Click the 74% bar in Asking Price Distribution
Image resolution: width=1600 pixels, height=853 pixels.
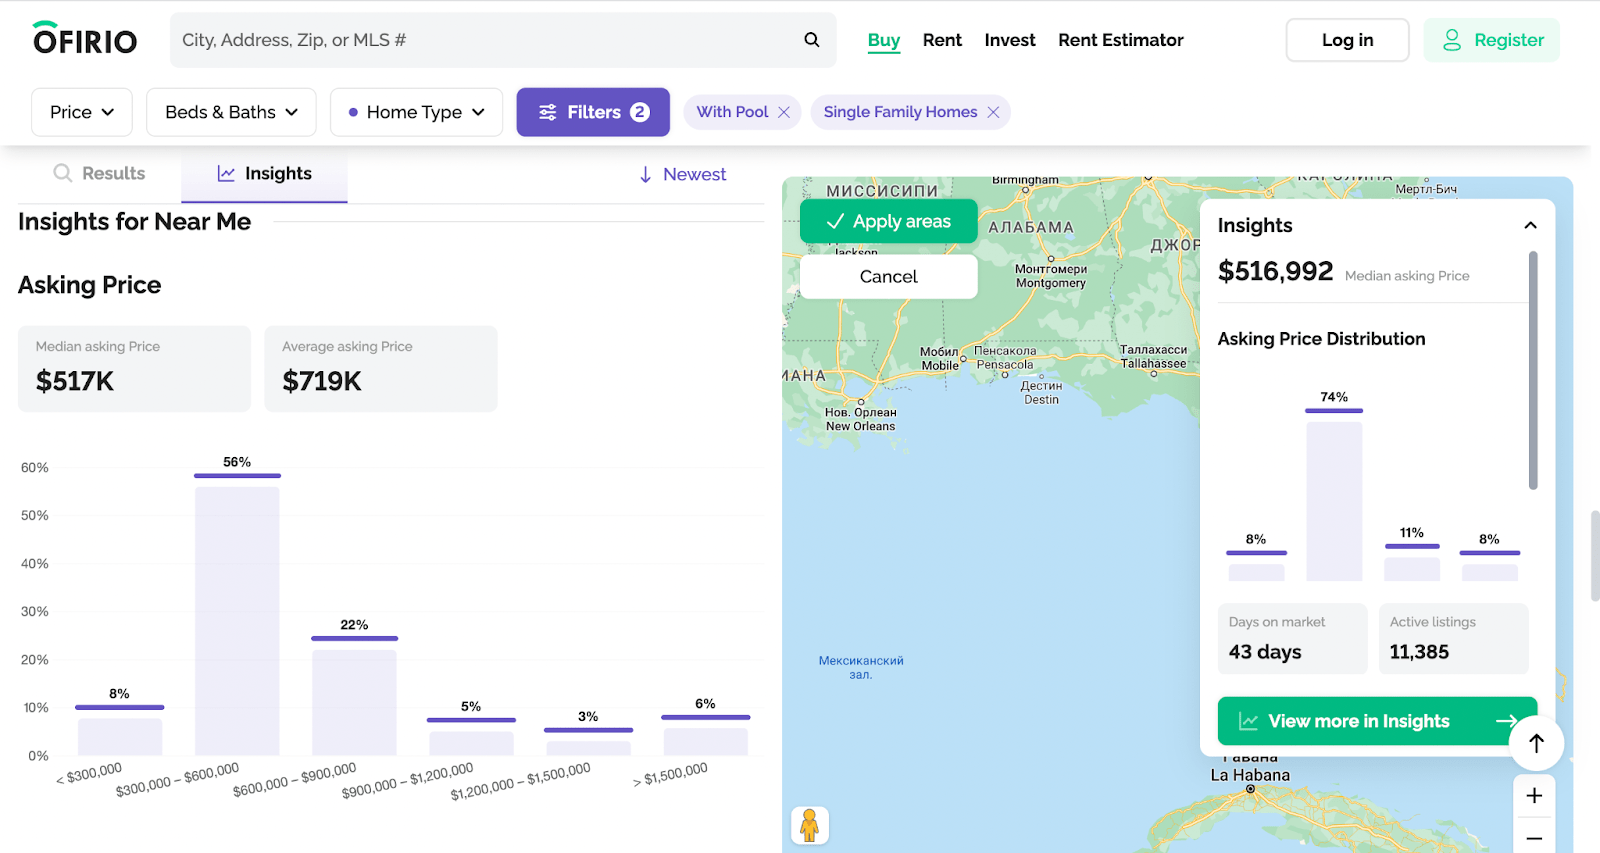pos(1334,501)
